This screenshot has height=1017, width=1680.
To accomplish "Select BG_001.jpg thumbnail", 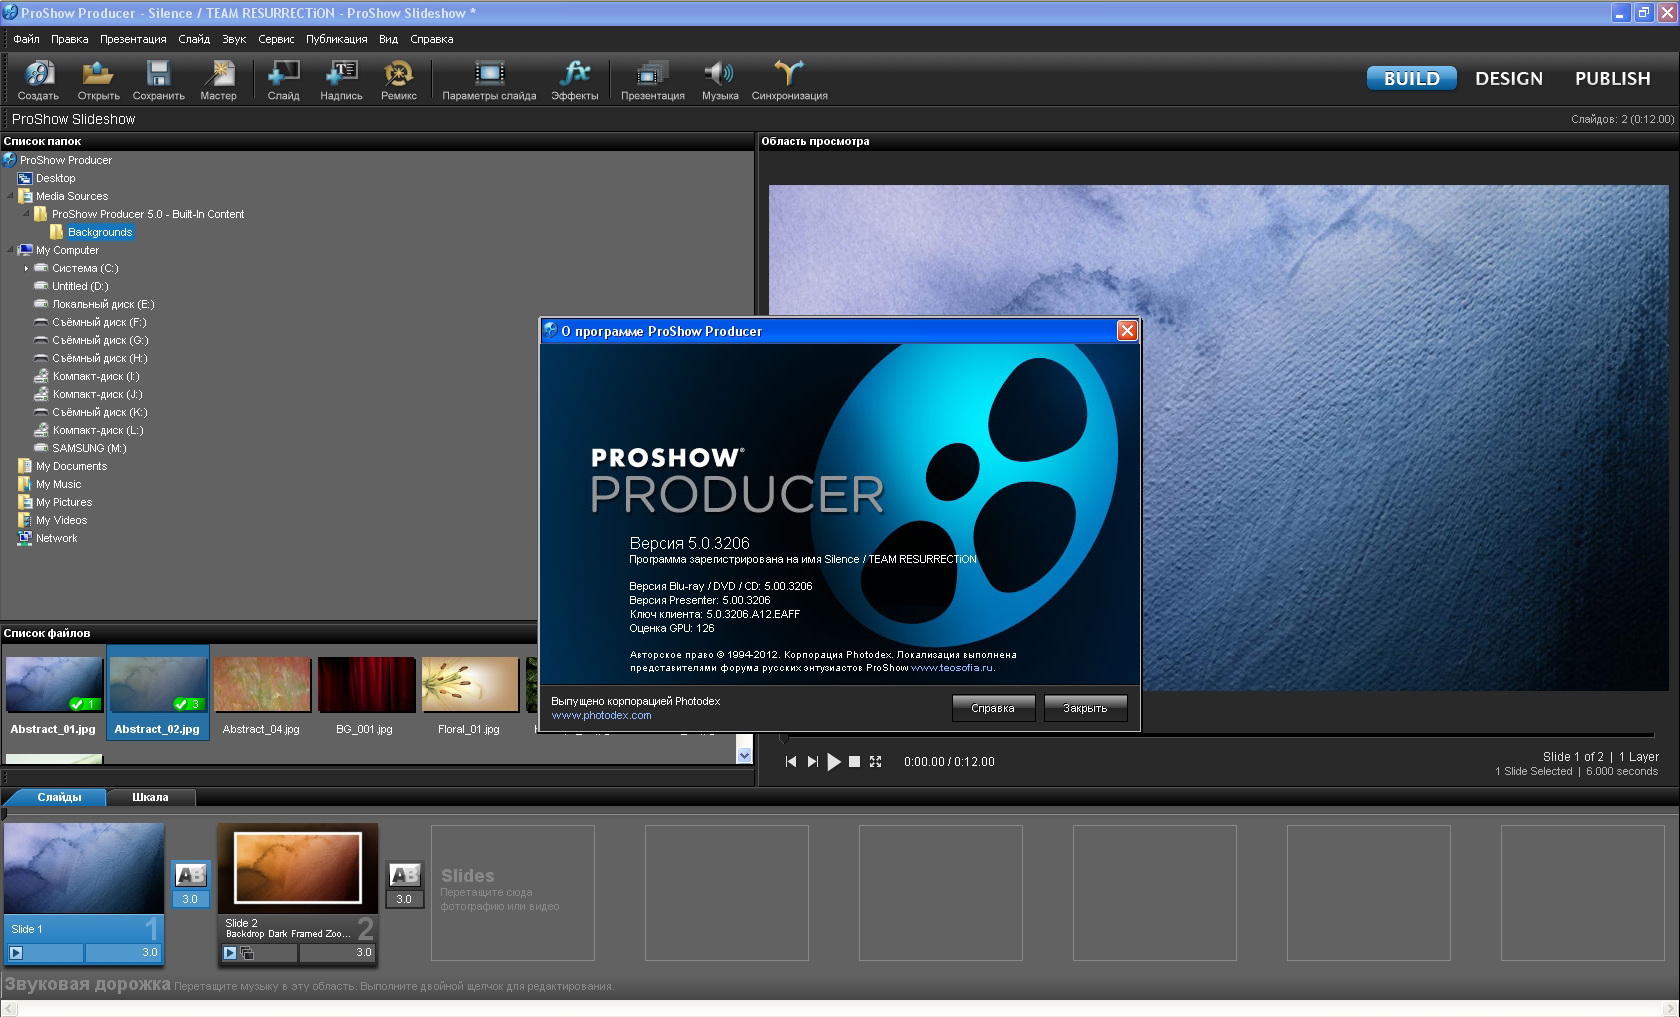I will click(366, 685).
